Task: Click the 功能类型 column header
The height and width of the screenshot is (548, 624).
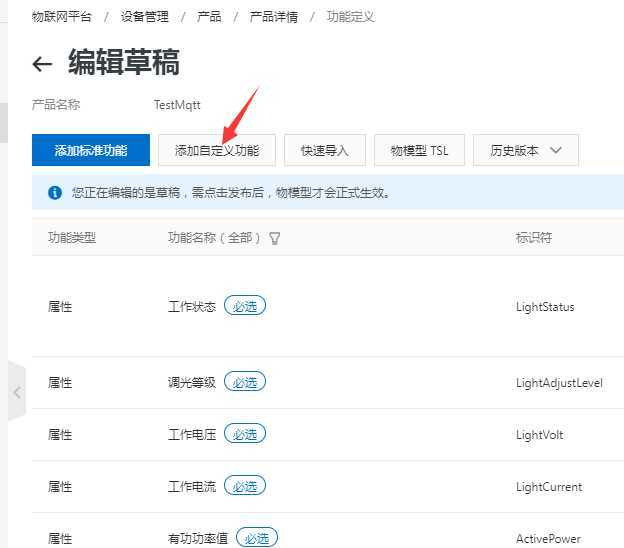Action: pos(72,238)
